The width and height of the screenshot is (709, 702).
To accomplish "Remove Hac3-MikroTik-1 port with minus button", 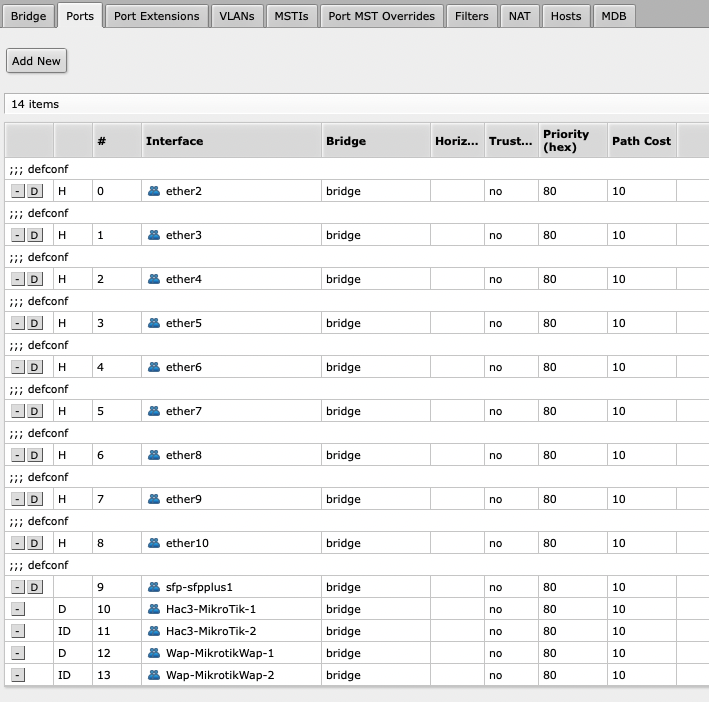I will click(x=18, y=609).
